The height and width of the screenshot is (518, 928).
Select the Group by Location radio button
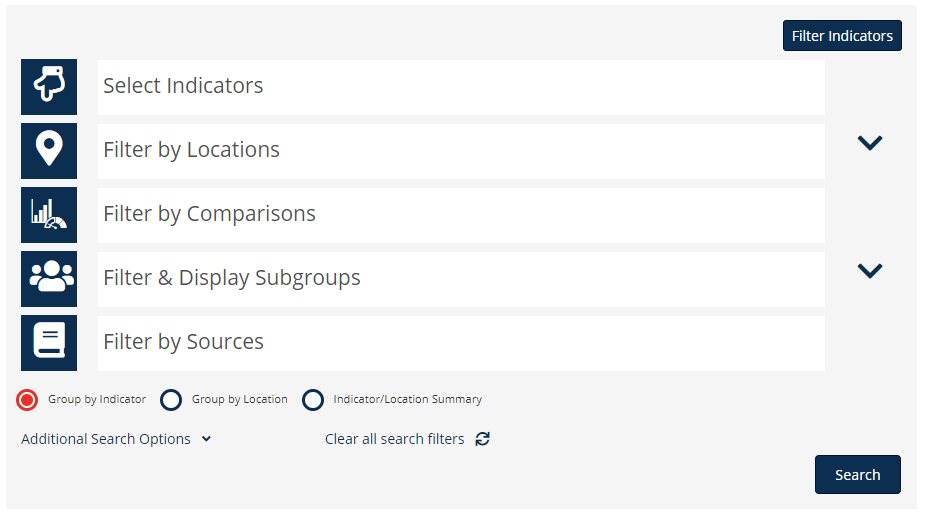tap(171, 400)
